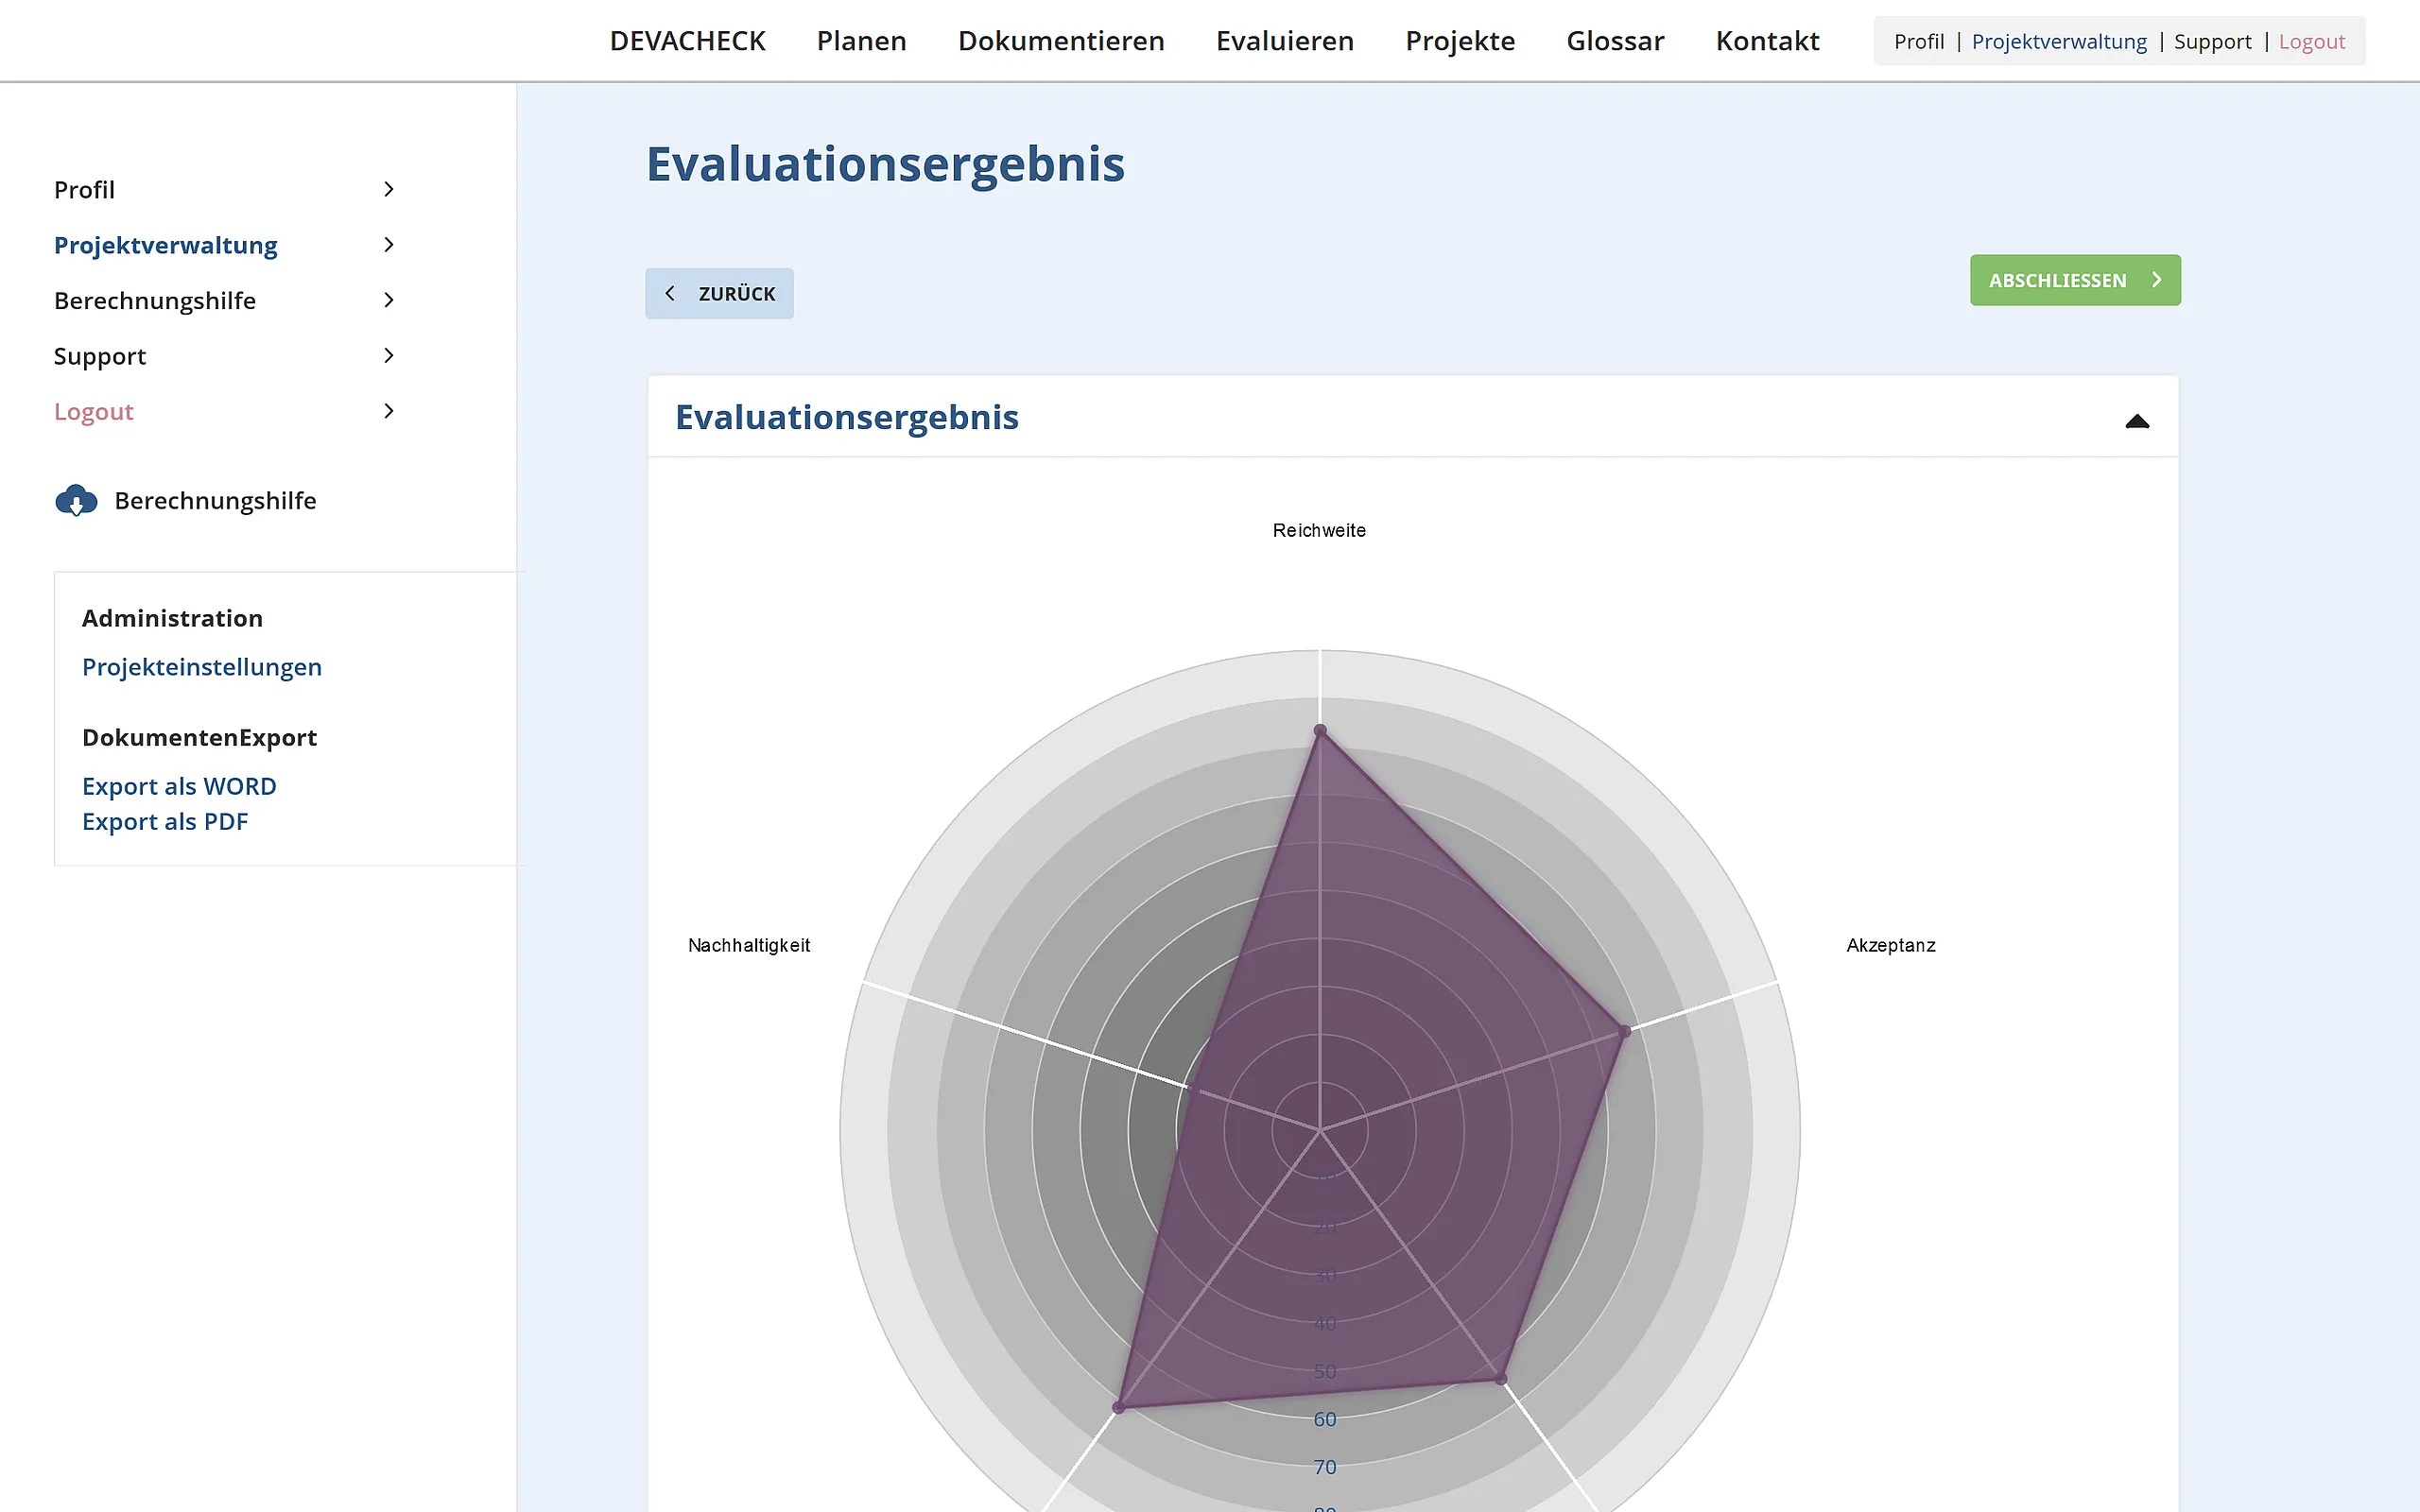
Task: Click the right arrow icon on the ABSCHLIESSEN button
Action: (x=2156, y=280)
